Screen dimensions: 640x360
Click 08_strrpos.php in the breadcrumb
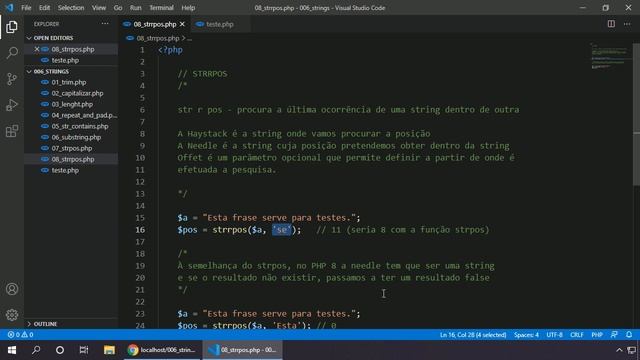158,38
